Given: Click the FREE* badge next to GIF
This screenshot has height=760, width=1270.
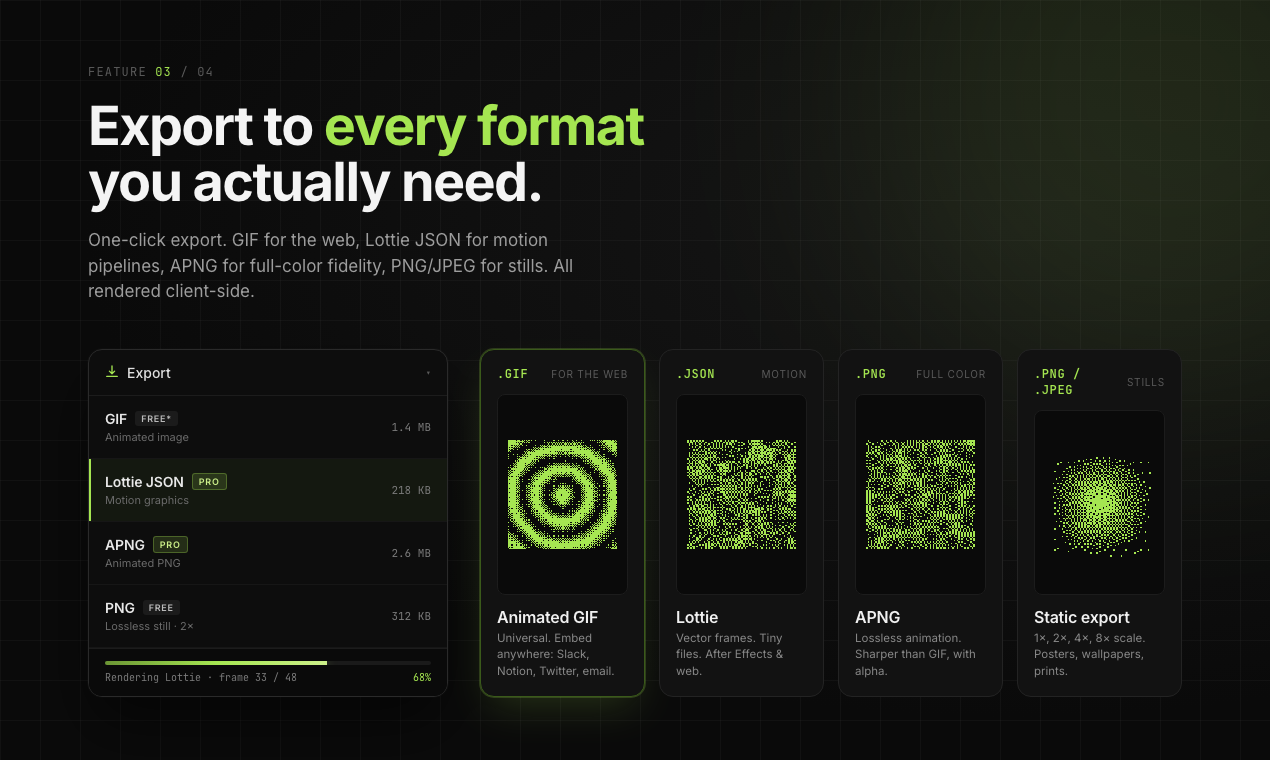Looking at the screenshot, I should pos(156,419).
